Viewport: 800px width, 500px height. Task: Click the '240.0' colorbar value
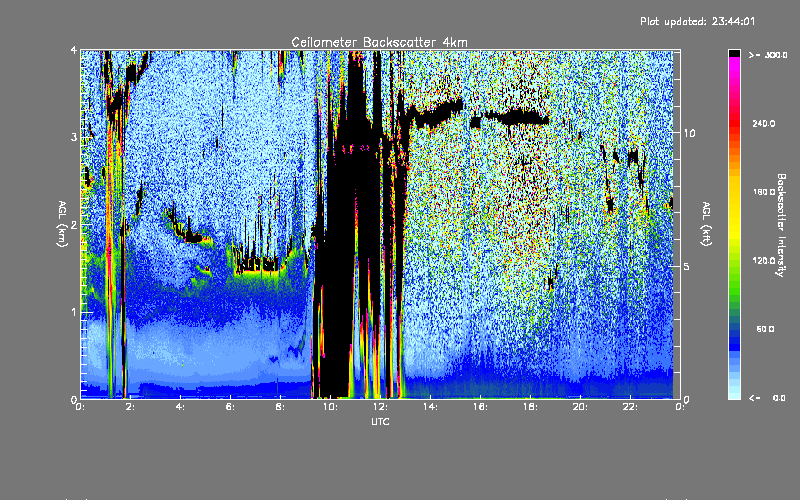tap(764, 123)
